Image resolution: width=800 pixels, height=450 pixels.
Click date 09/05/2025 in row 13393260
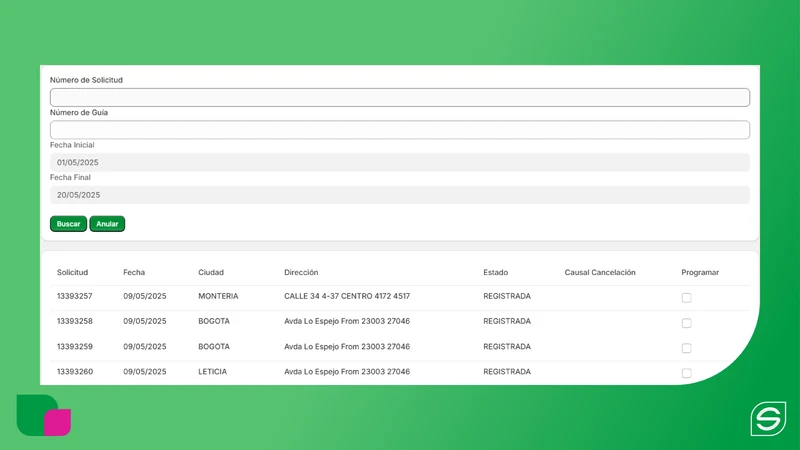(x=144, y=371)
